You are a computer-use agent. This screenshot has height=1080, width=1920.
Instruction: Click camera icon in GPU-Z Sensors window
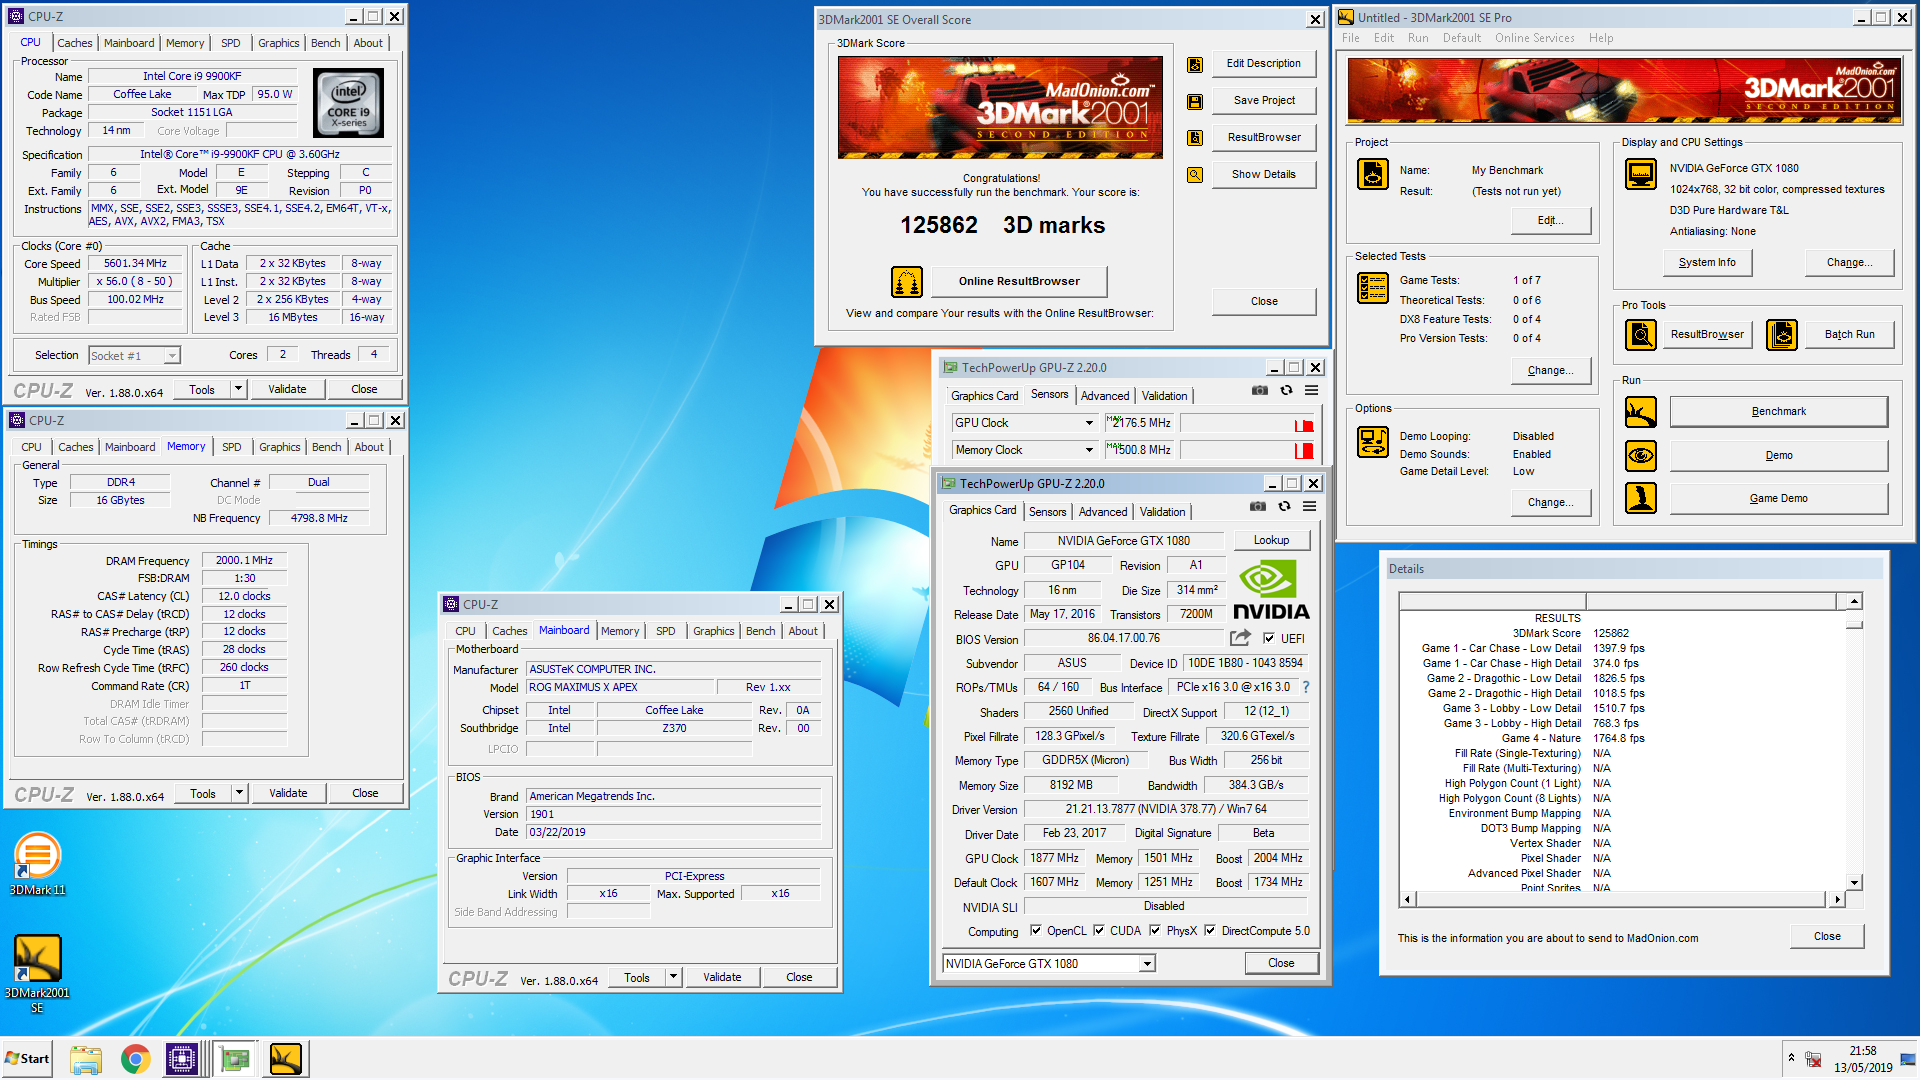tap(1260, 391)
